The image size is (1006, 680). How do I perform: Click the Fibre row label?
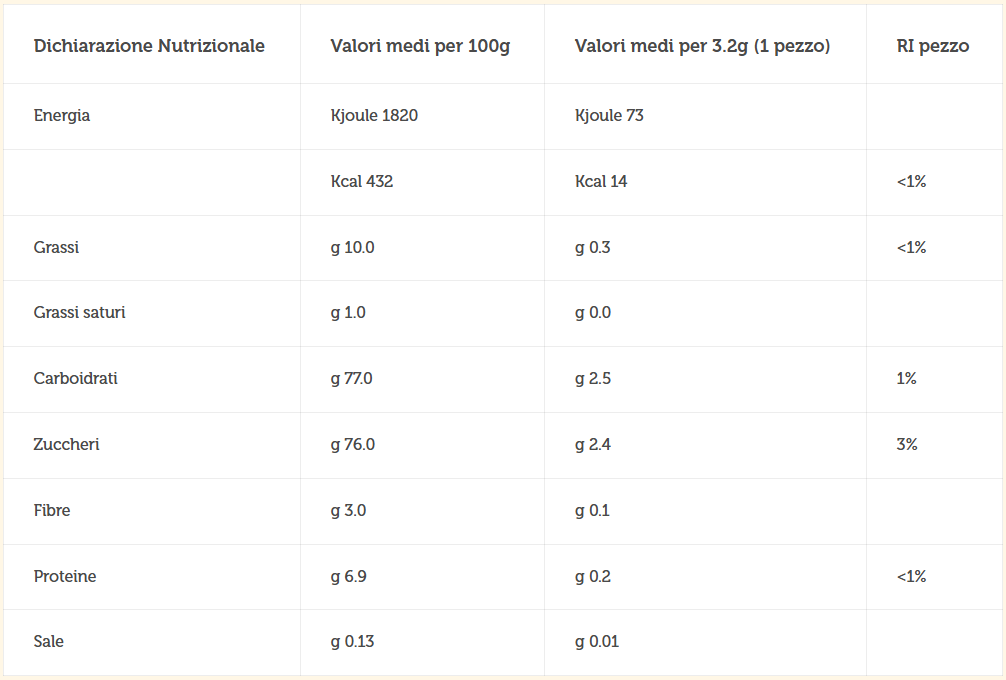pyautogui.click(x=52, y=511)
